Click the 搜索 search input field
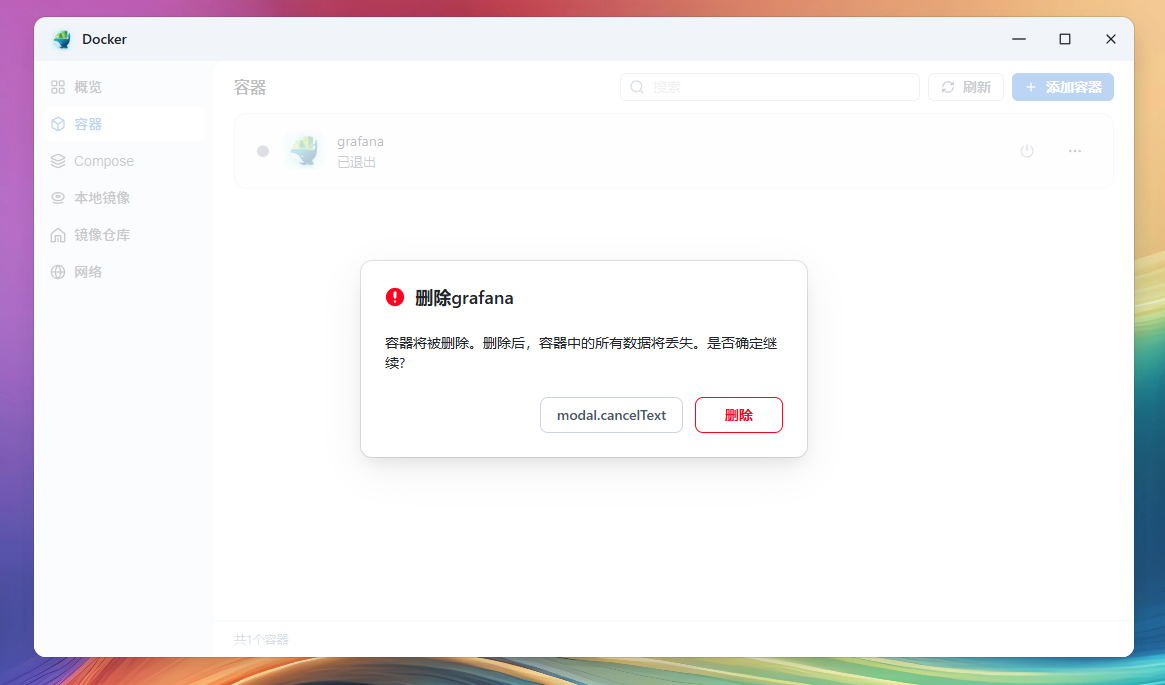 (770, 87)
